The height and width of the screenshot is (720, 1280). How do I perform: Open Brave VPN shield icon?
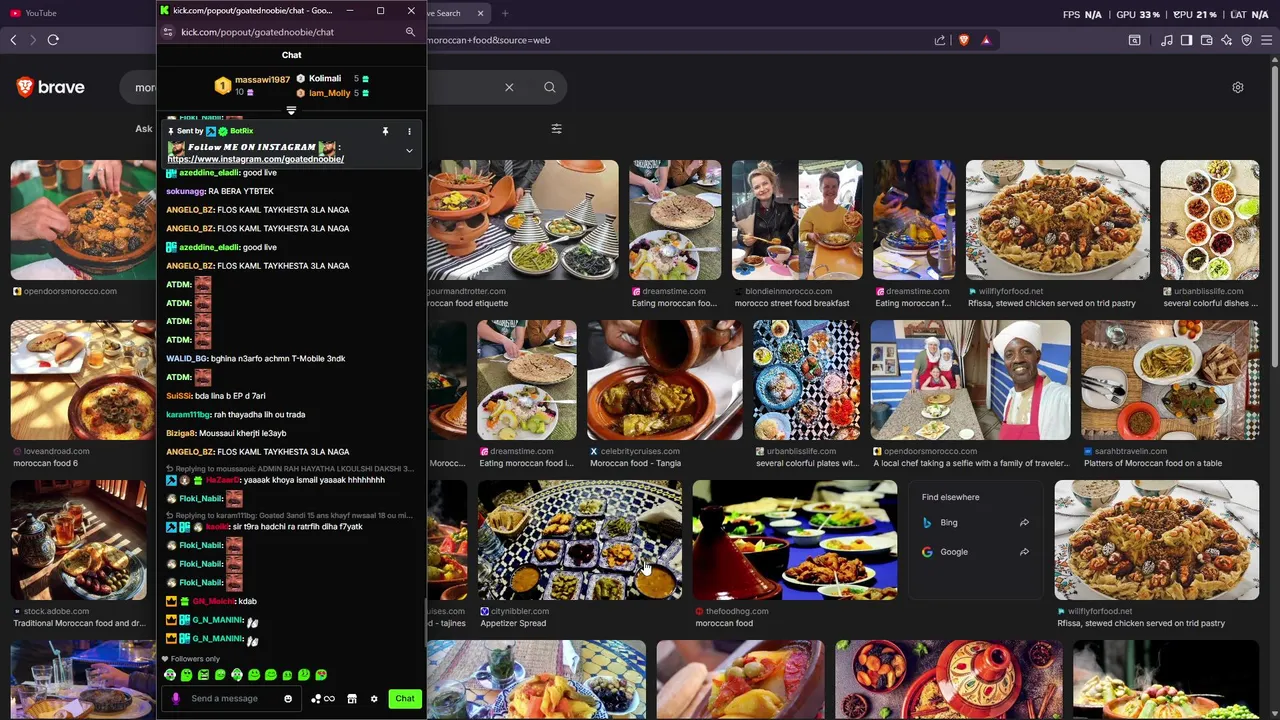(x=1246, y=40)
